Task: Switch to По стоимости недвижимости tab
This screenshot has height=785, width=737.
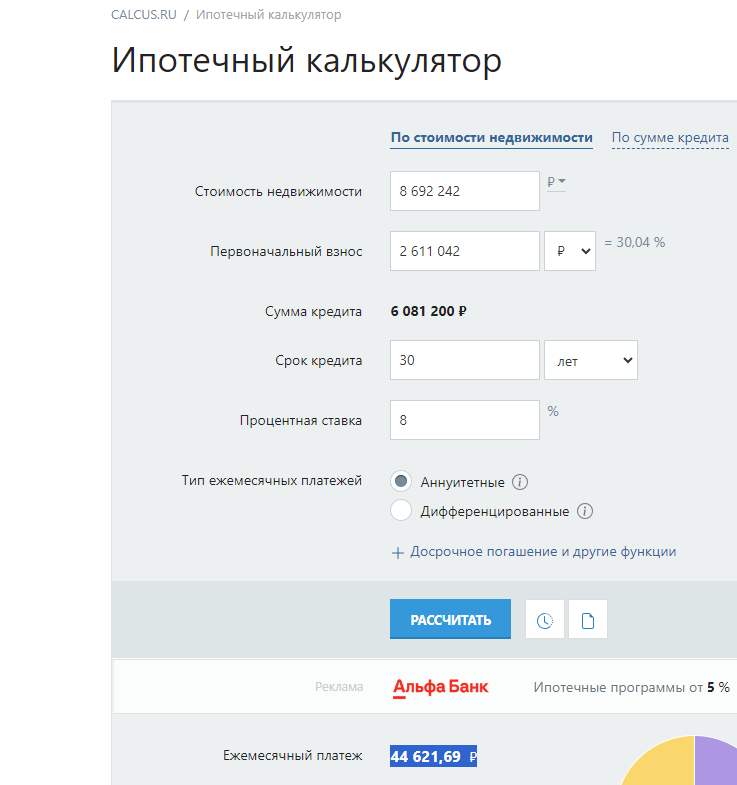Action: 491,138
